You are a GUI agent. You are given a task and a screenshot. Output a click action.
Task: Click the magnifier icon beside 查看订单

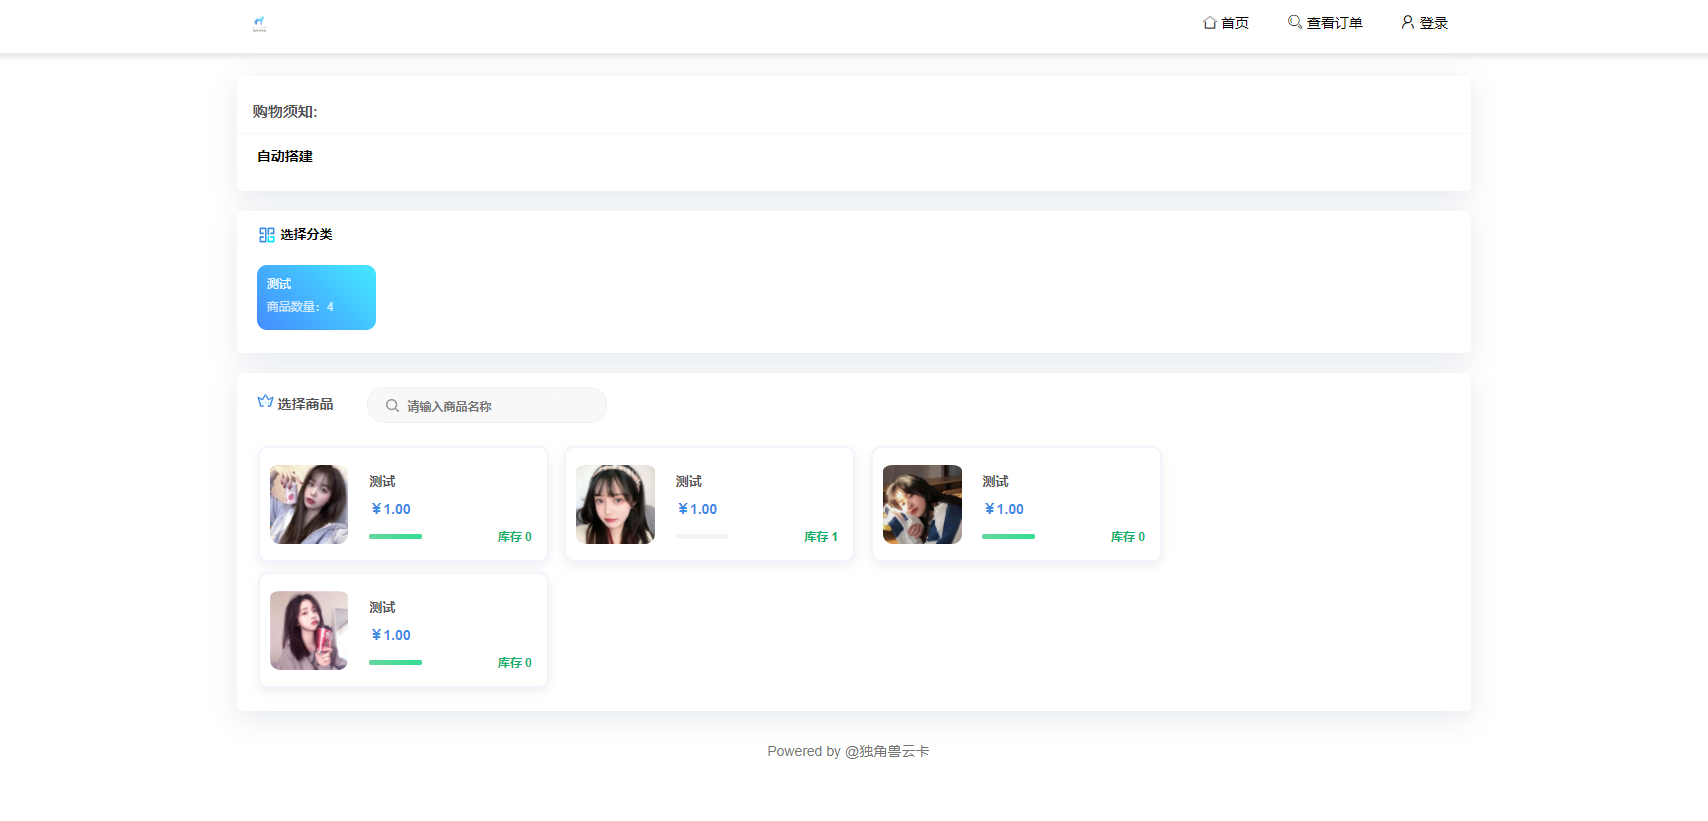pos(1294,22)
